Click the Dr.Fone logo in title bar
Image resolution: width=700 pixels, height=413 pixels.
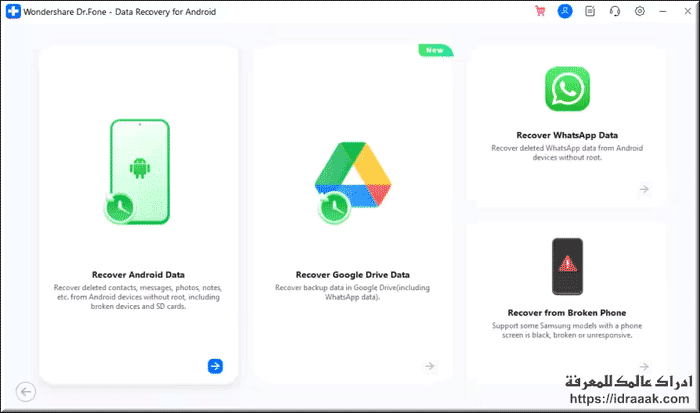(x=13, y=12)
